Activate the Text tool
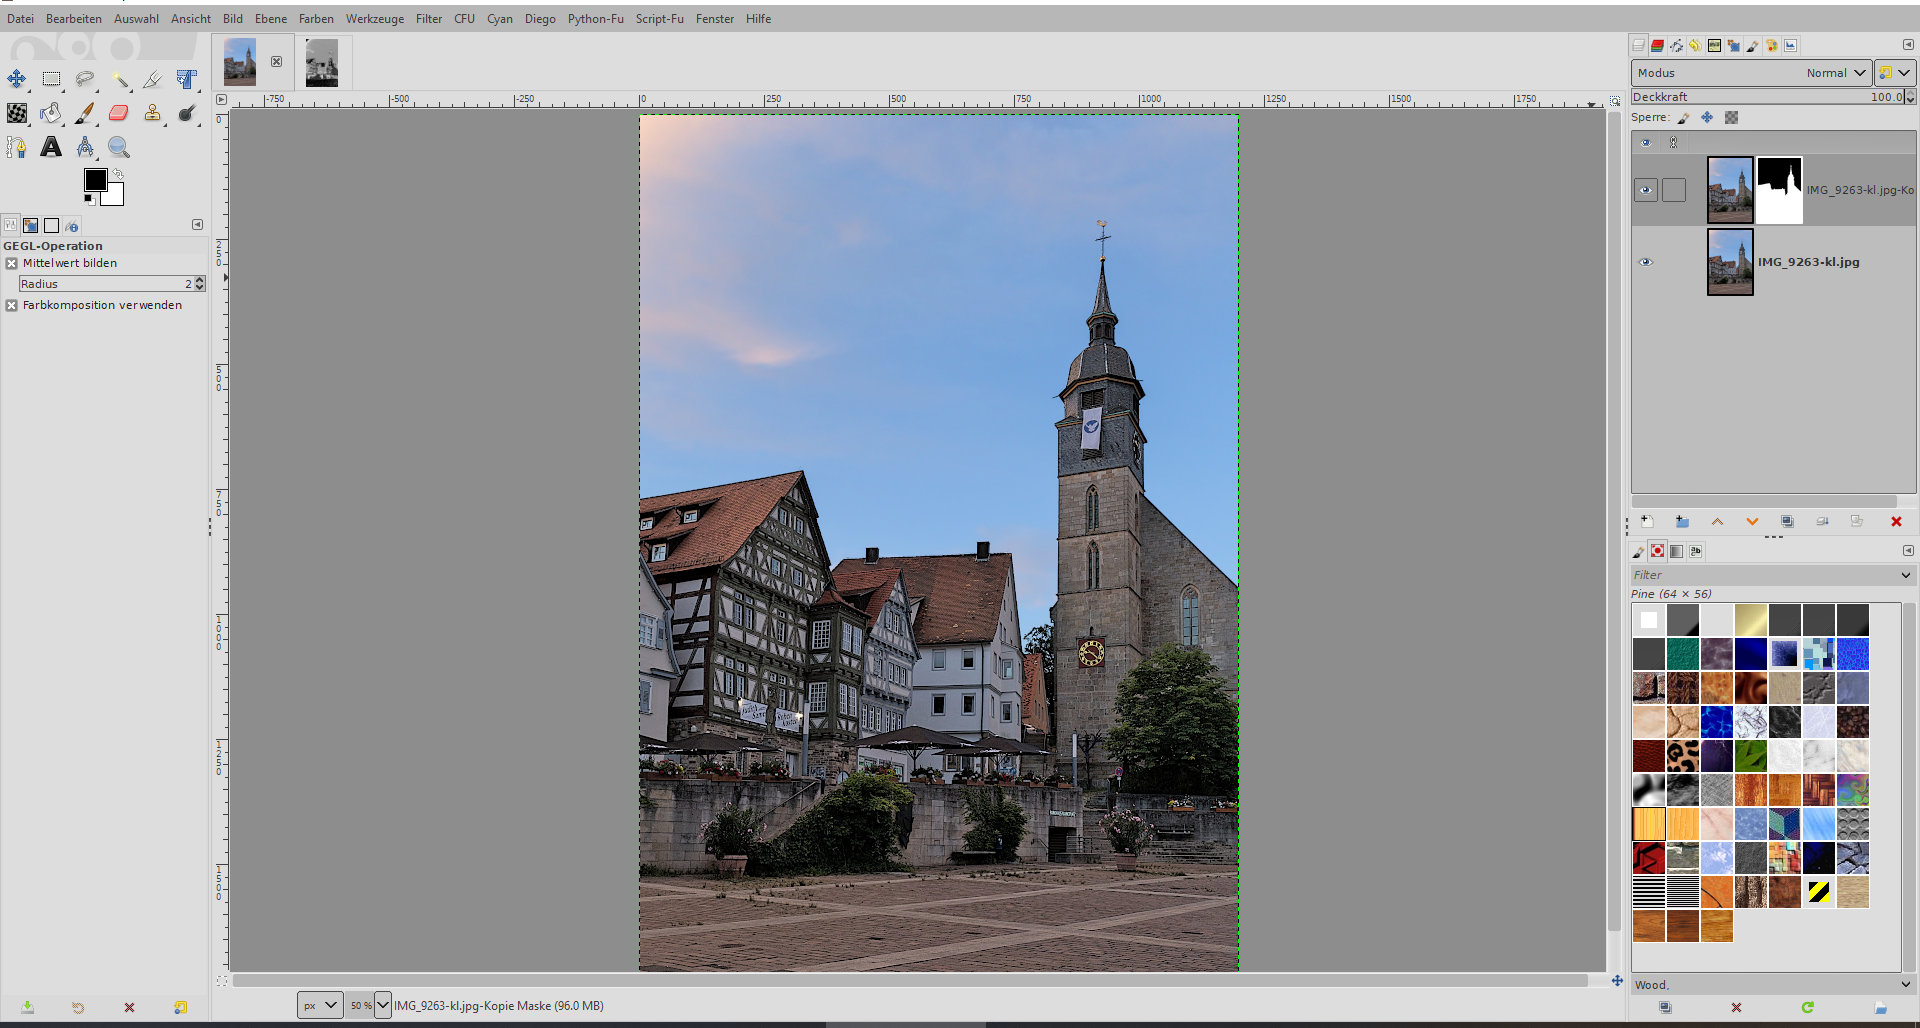Screen dimensions: 1920x1028 pyautogui.click(x=51, y=147)
